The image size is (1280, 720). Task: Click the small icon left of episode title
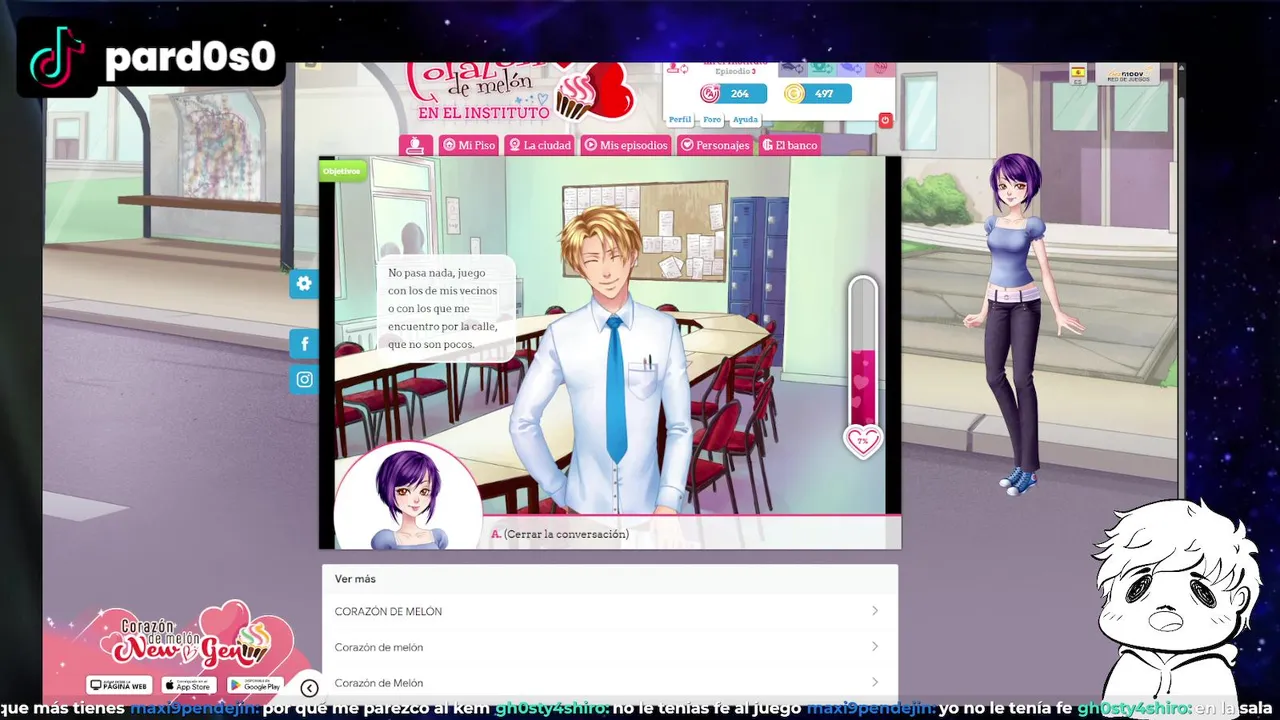[x=677, y=68]
